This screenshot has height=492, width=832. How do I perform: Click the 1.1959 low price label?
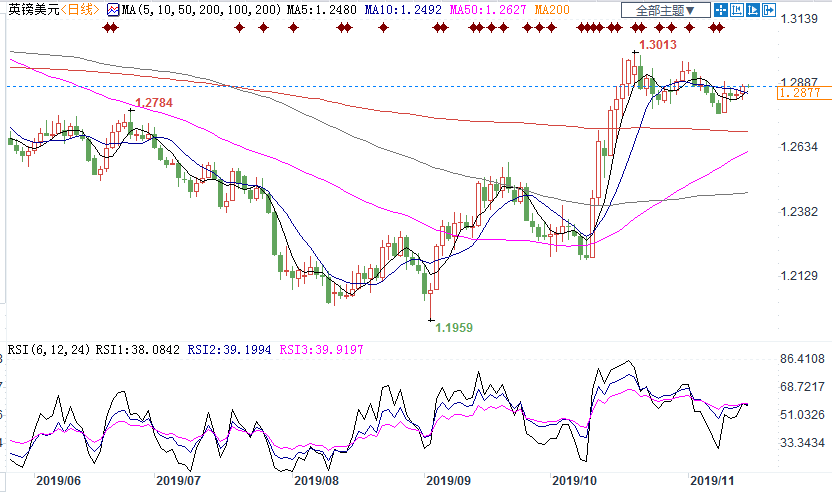tap(454, 327)
